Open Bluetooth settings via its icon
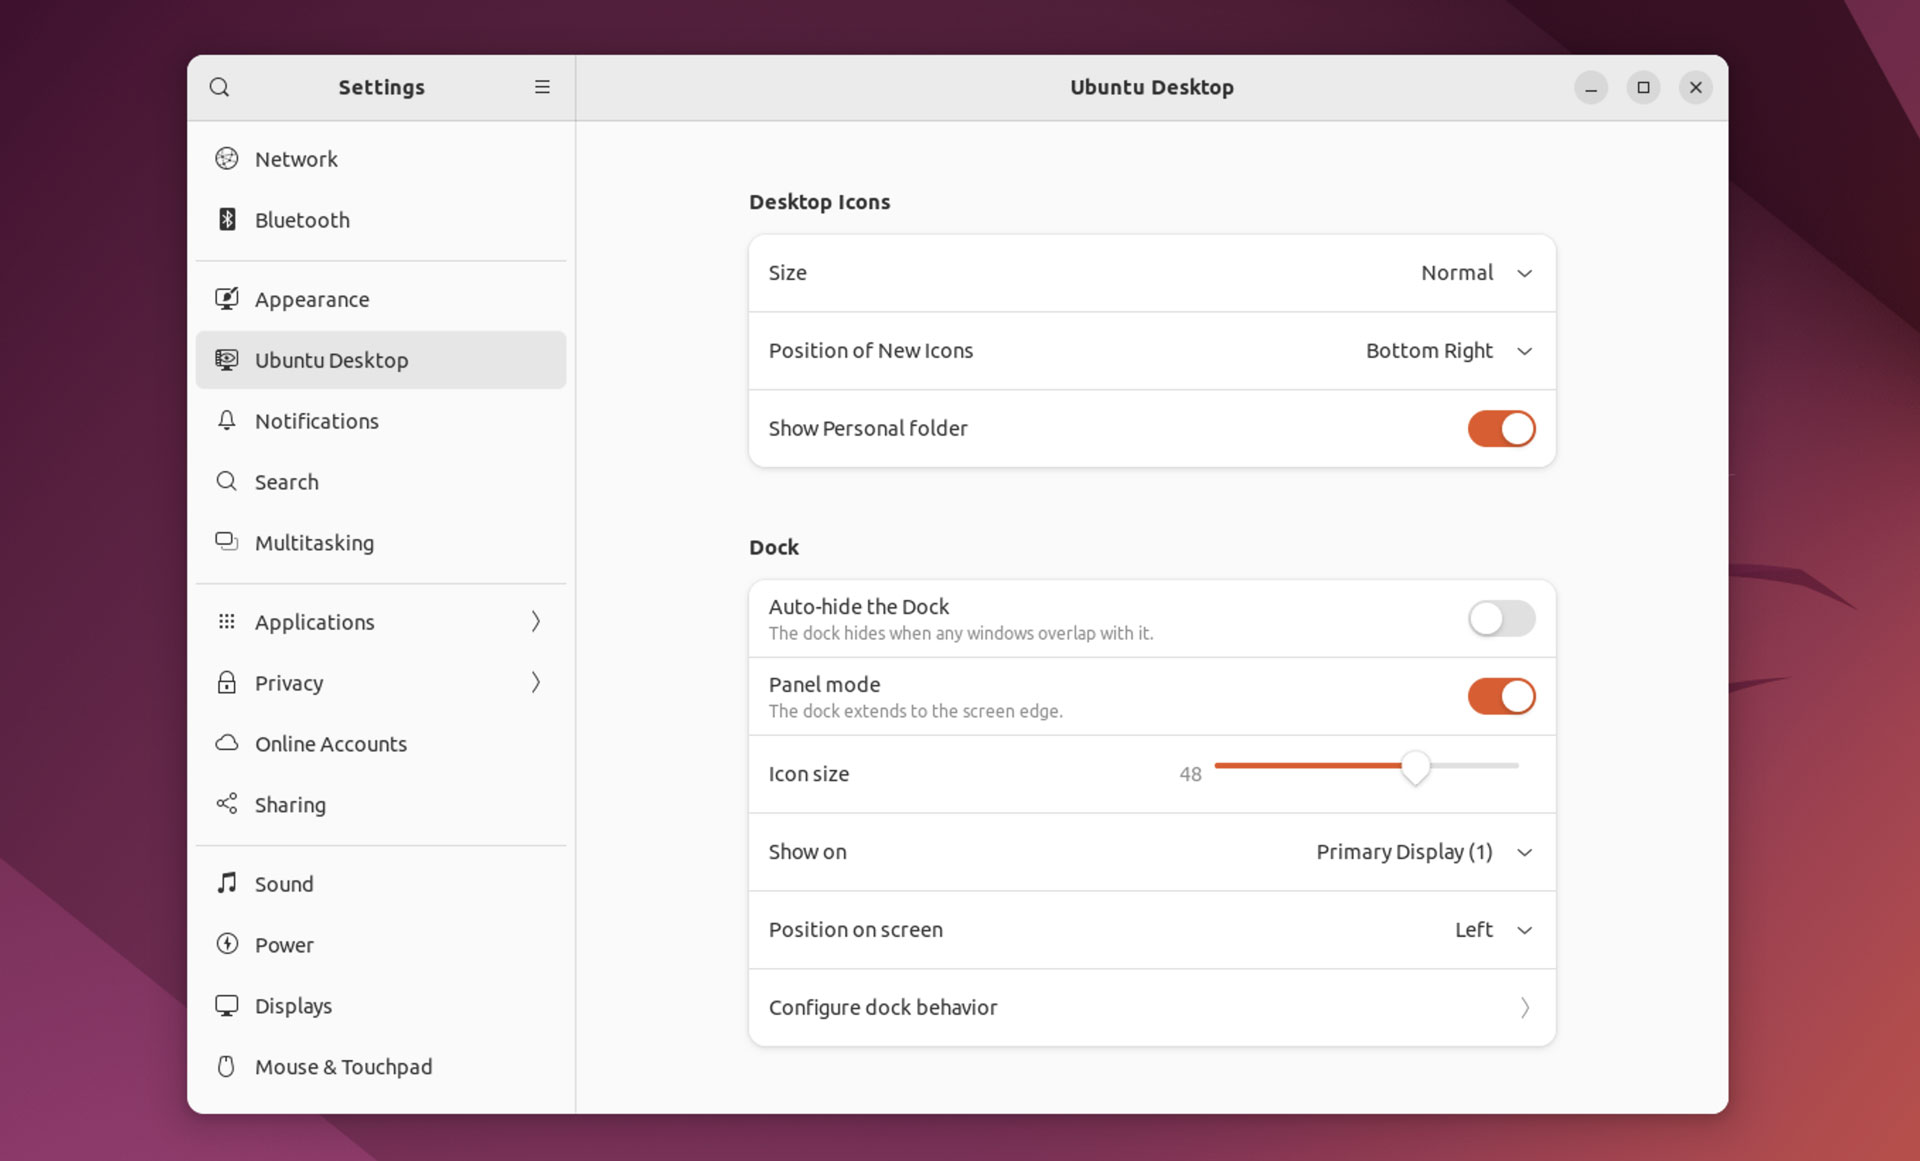Image resolution: width=1920 pixels, height=1161 pixels. click(x=227, y=219)
